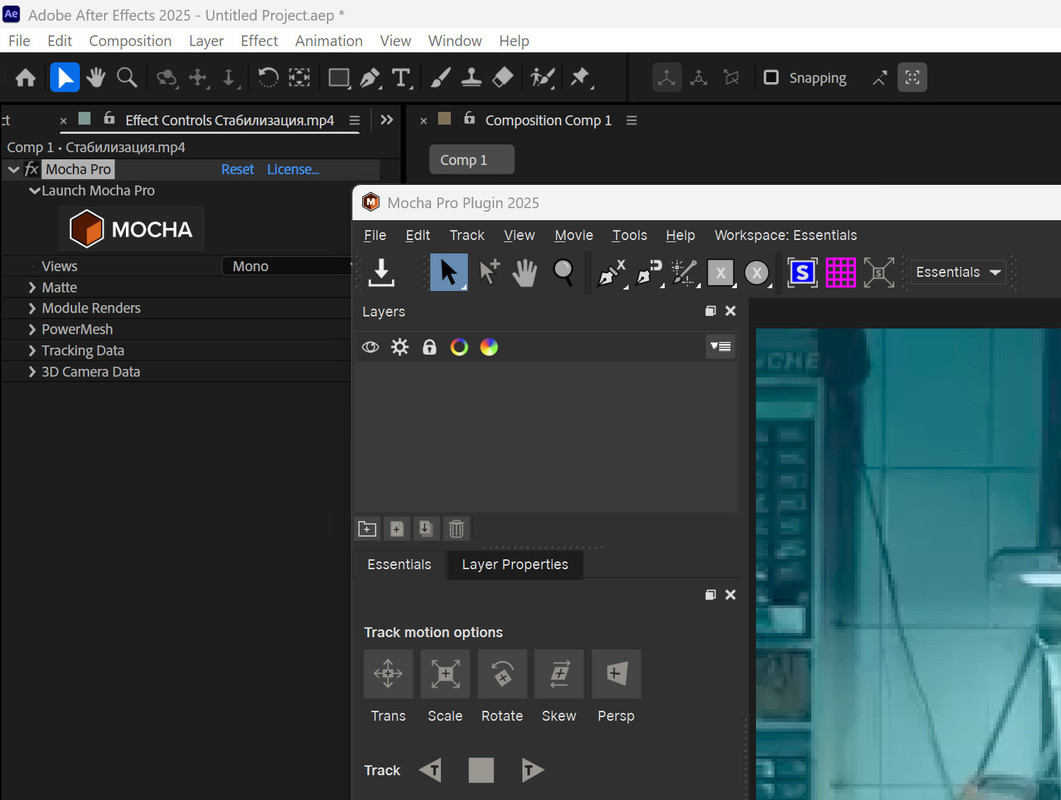Expand the PowerMesh group
The image size is (1061, 800).
pos(32,330)
